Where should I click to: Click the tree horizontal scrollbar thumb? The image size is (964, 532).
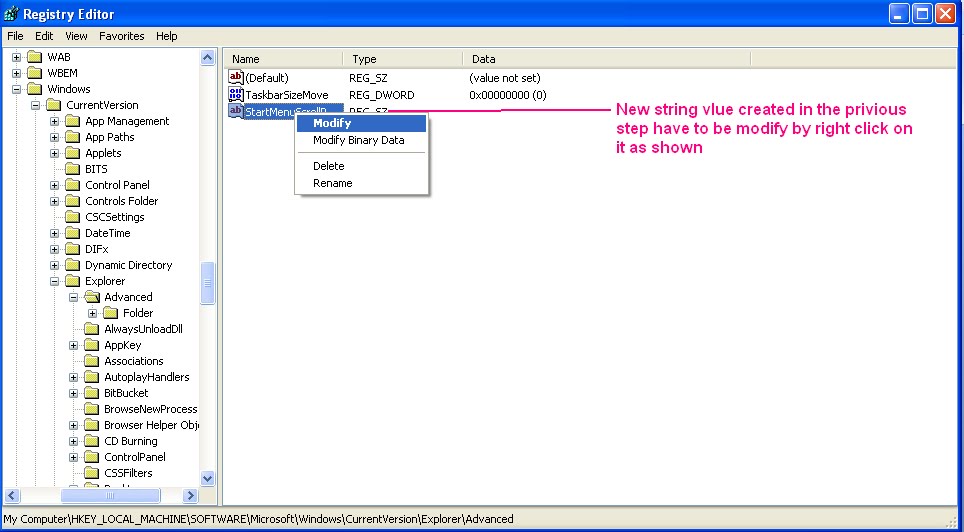(111, 495)
